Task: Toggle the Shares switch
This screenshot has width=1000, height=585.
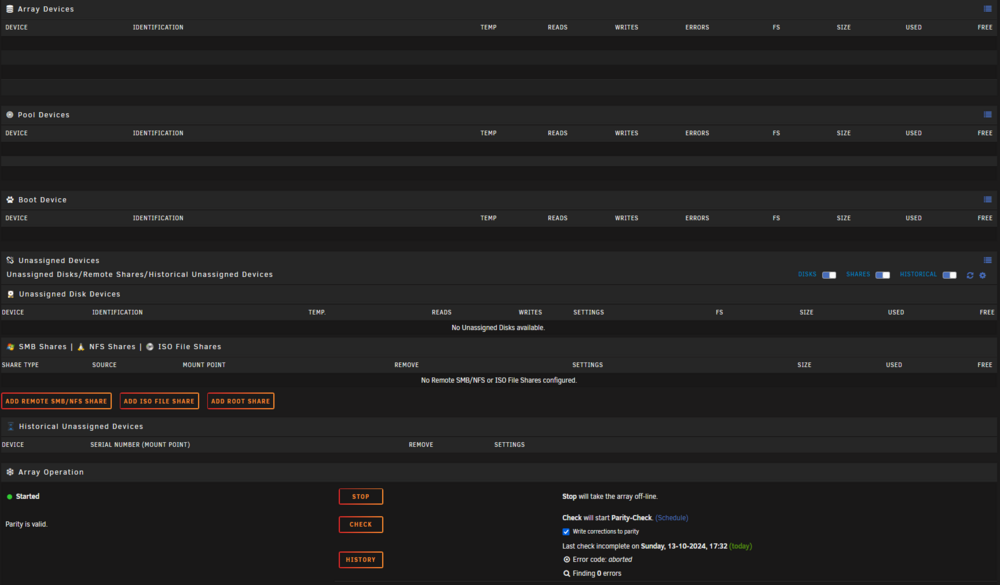Action: (883, 275)
